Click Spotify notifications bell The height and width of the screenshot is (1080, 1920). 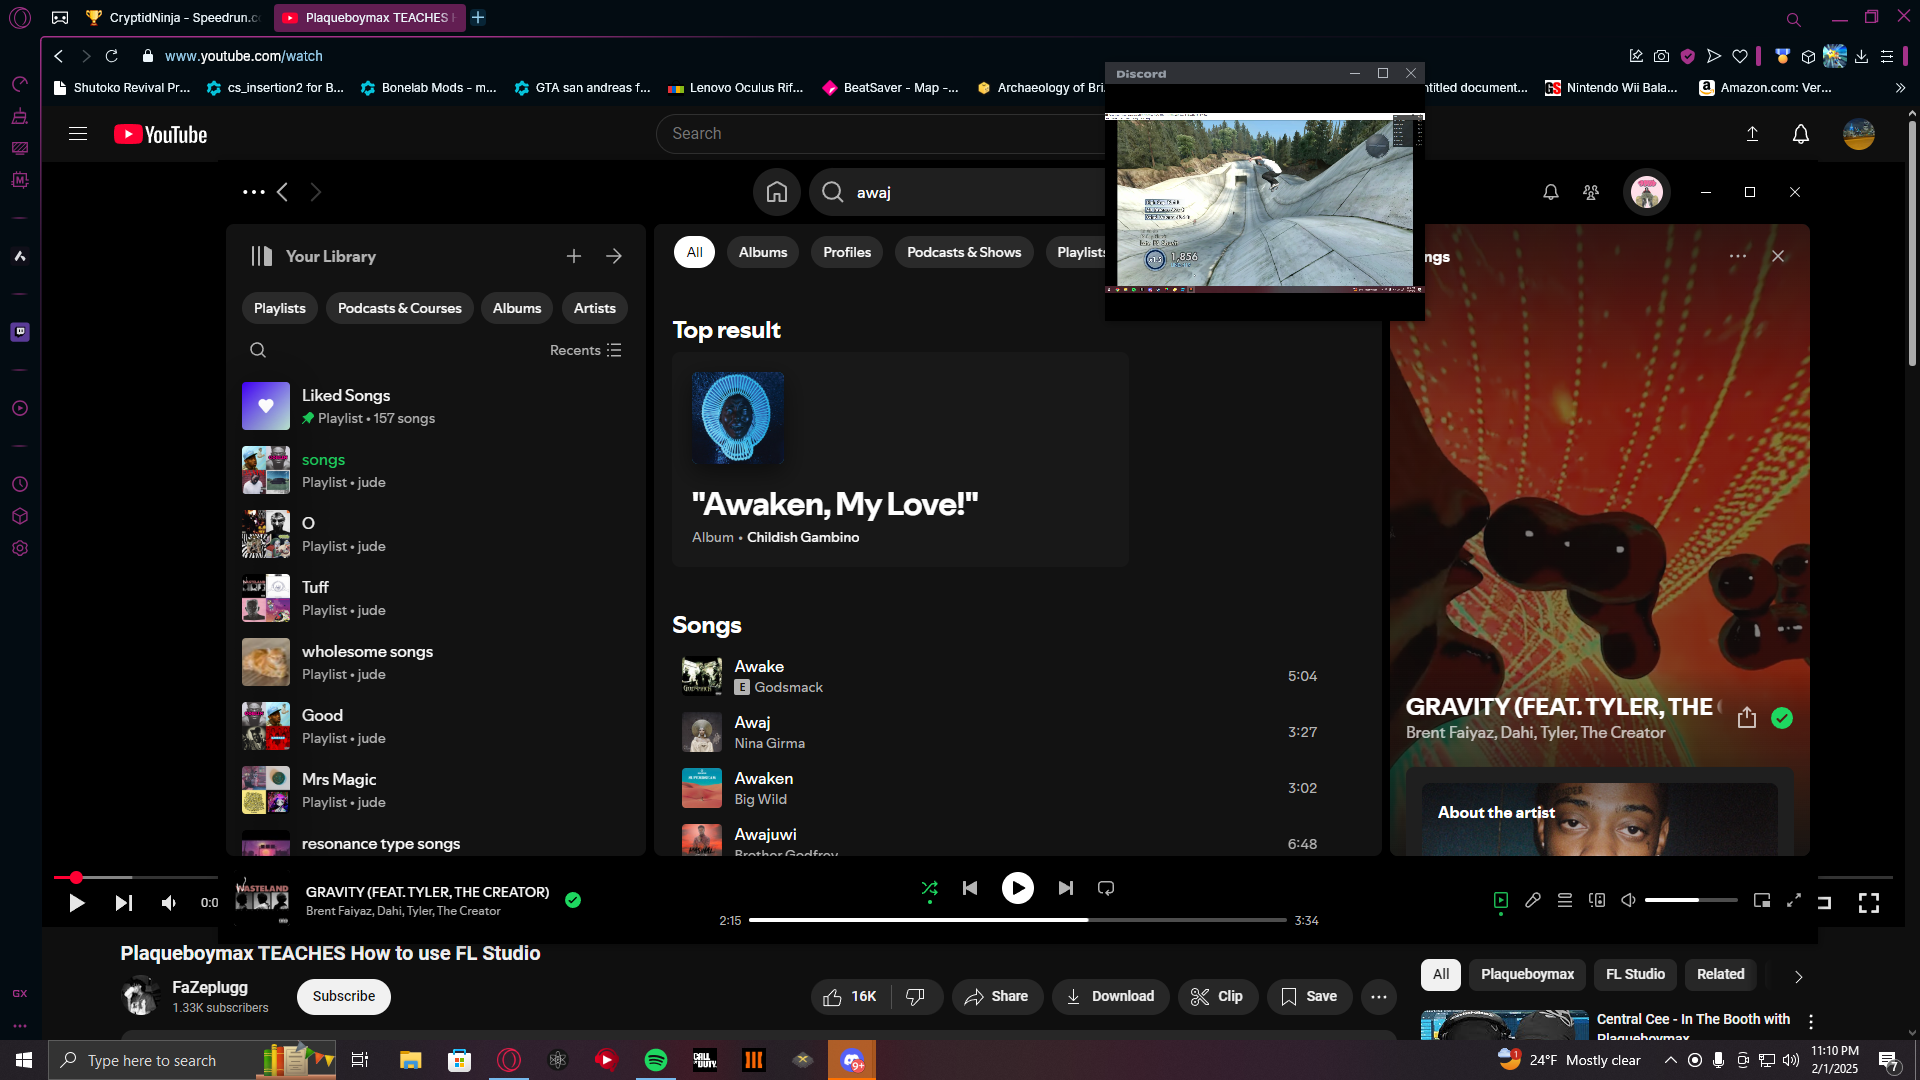point(1551,192)
